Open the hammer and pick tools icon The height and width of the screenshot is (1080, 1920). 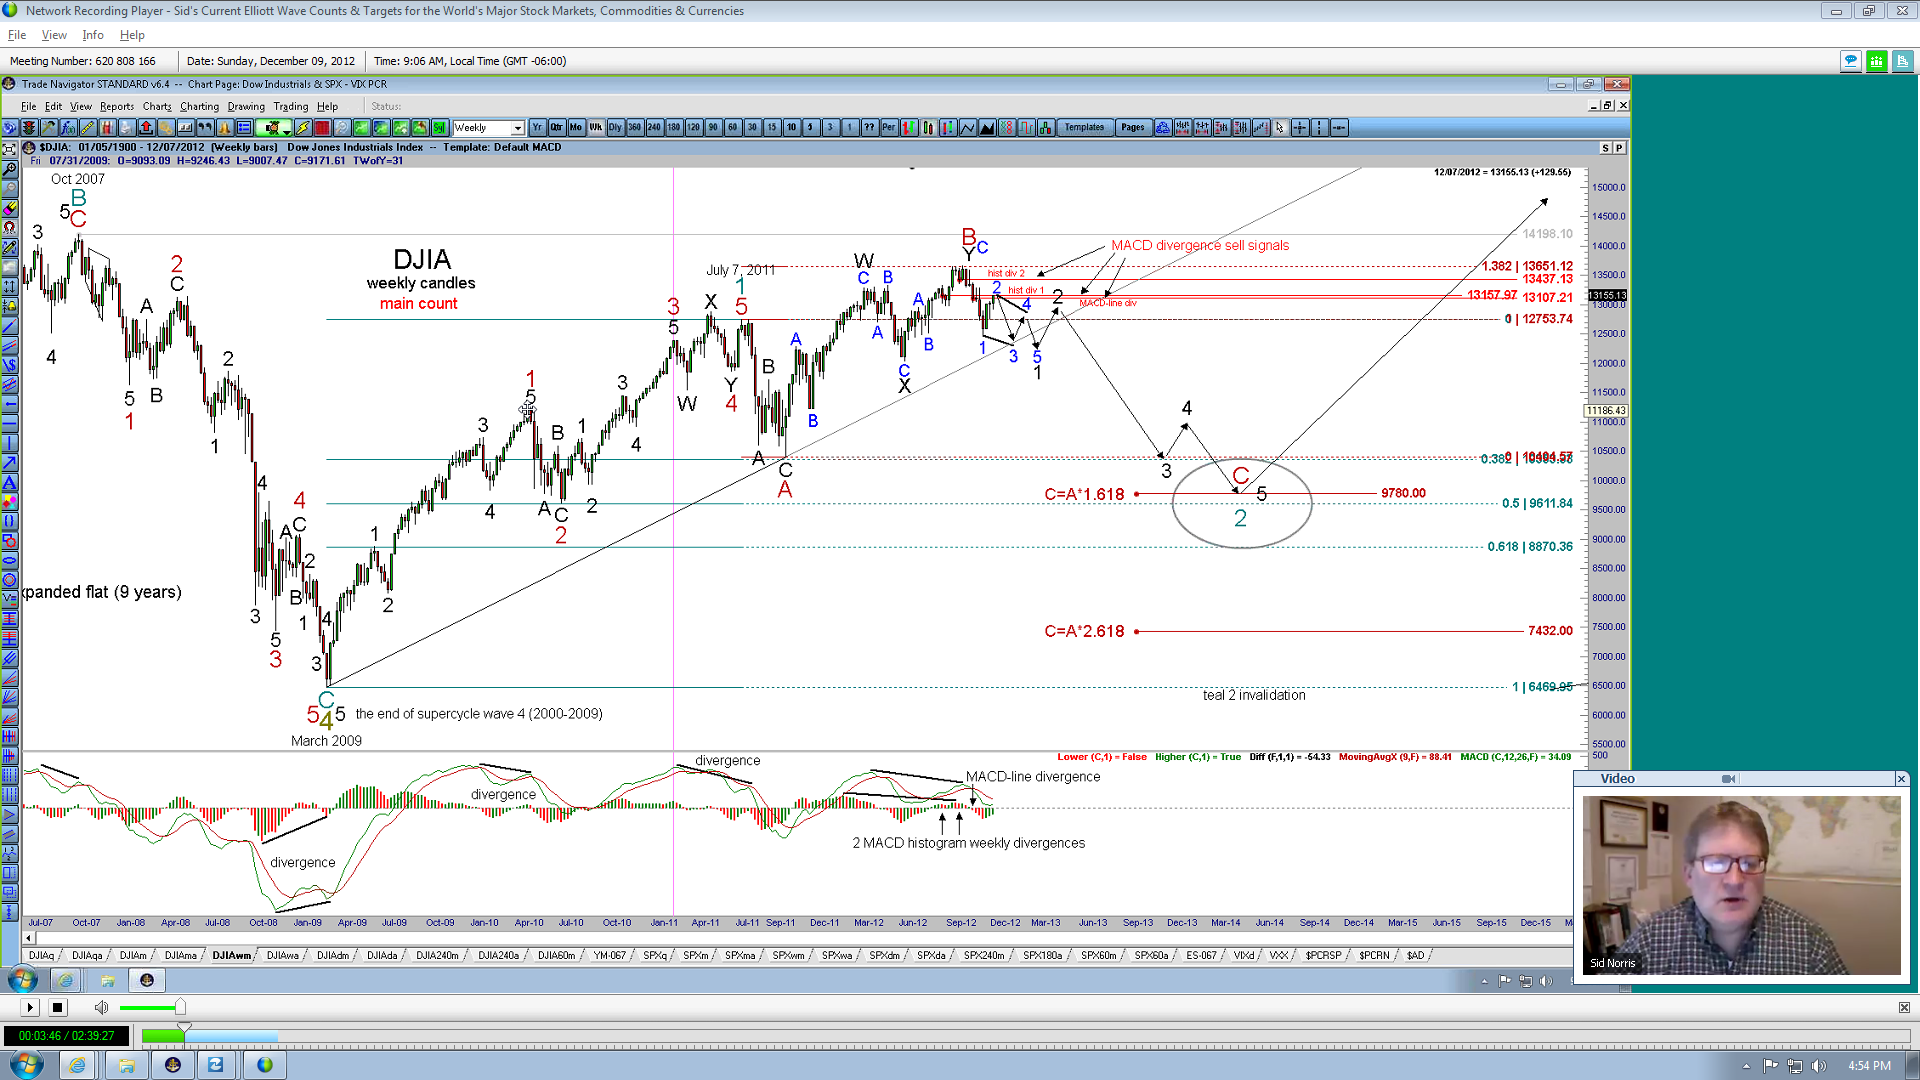(x=49, y=128)
